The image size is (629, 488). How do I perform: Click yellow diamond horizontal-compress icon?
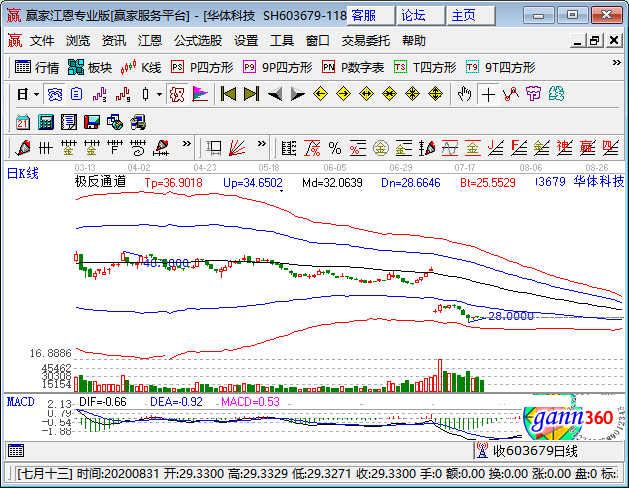[x=390, y=94]
